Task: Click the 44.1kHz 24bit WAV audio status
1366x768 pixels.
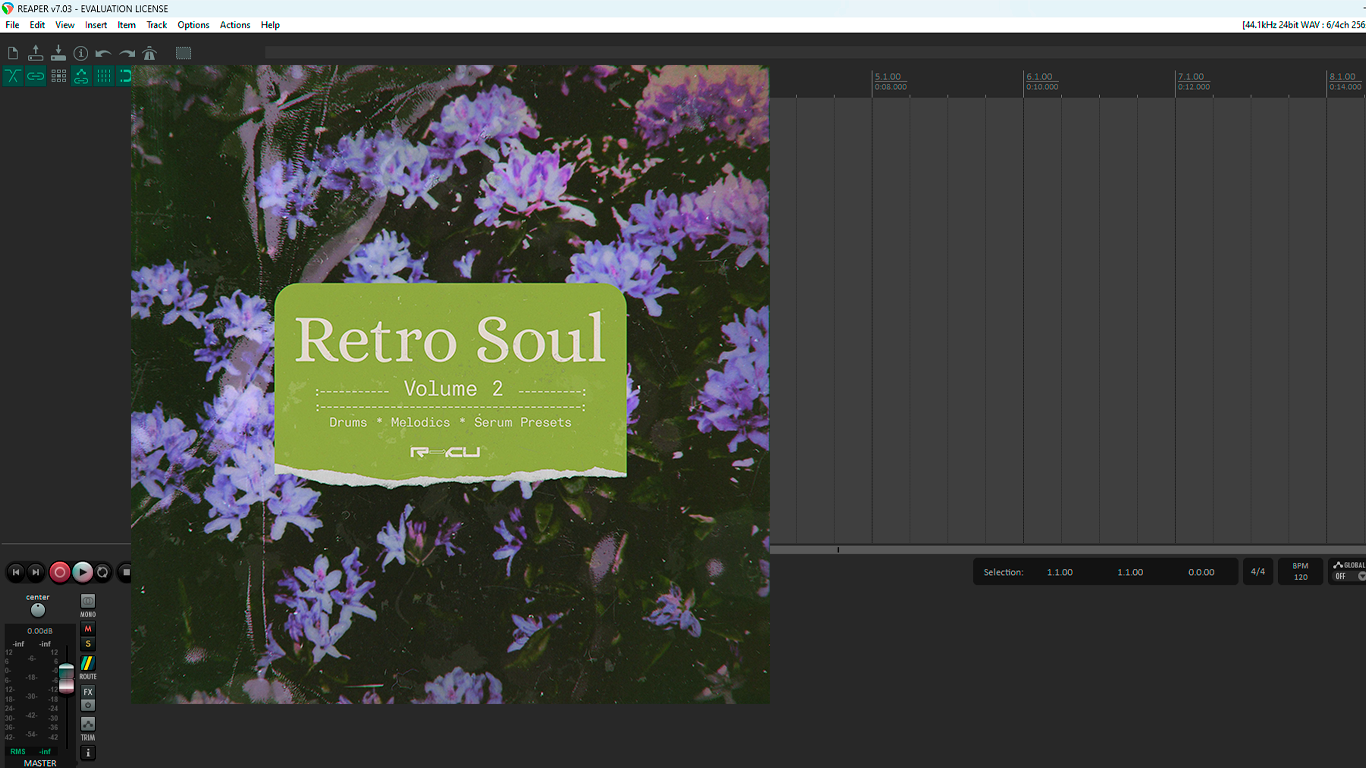Action: point(1303,25)
